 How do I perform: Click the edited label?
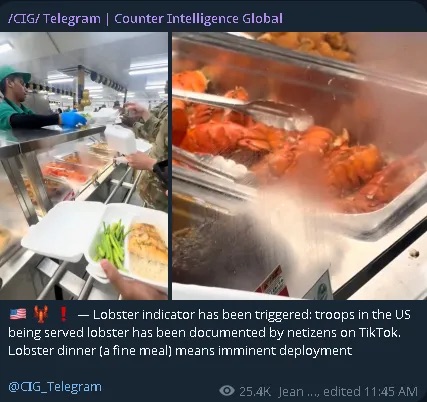342,391
